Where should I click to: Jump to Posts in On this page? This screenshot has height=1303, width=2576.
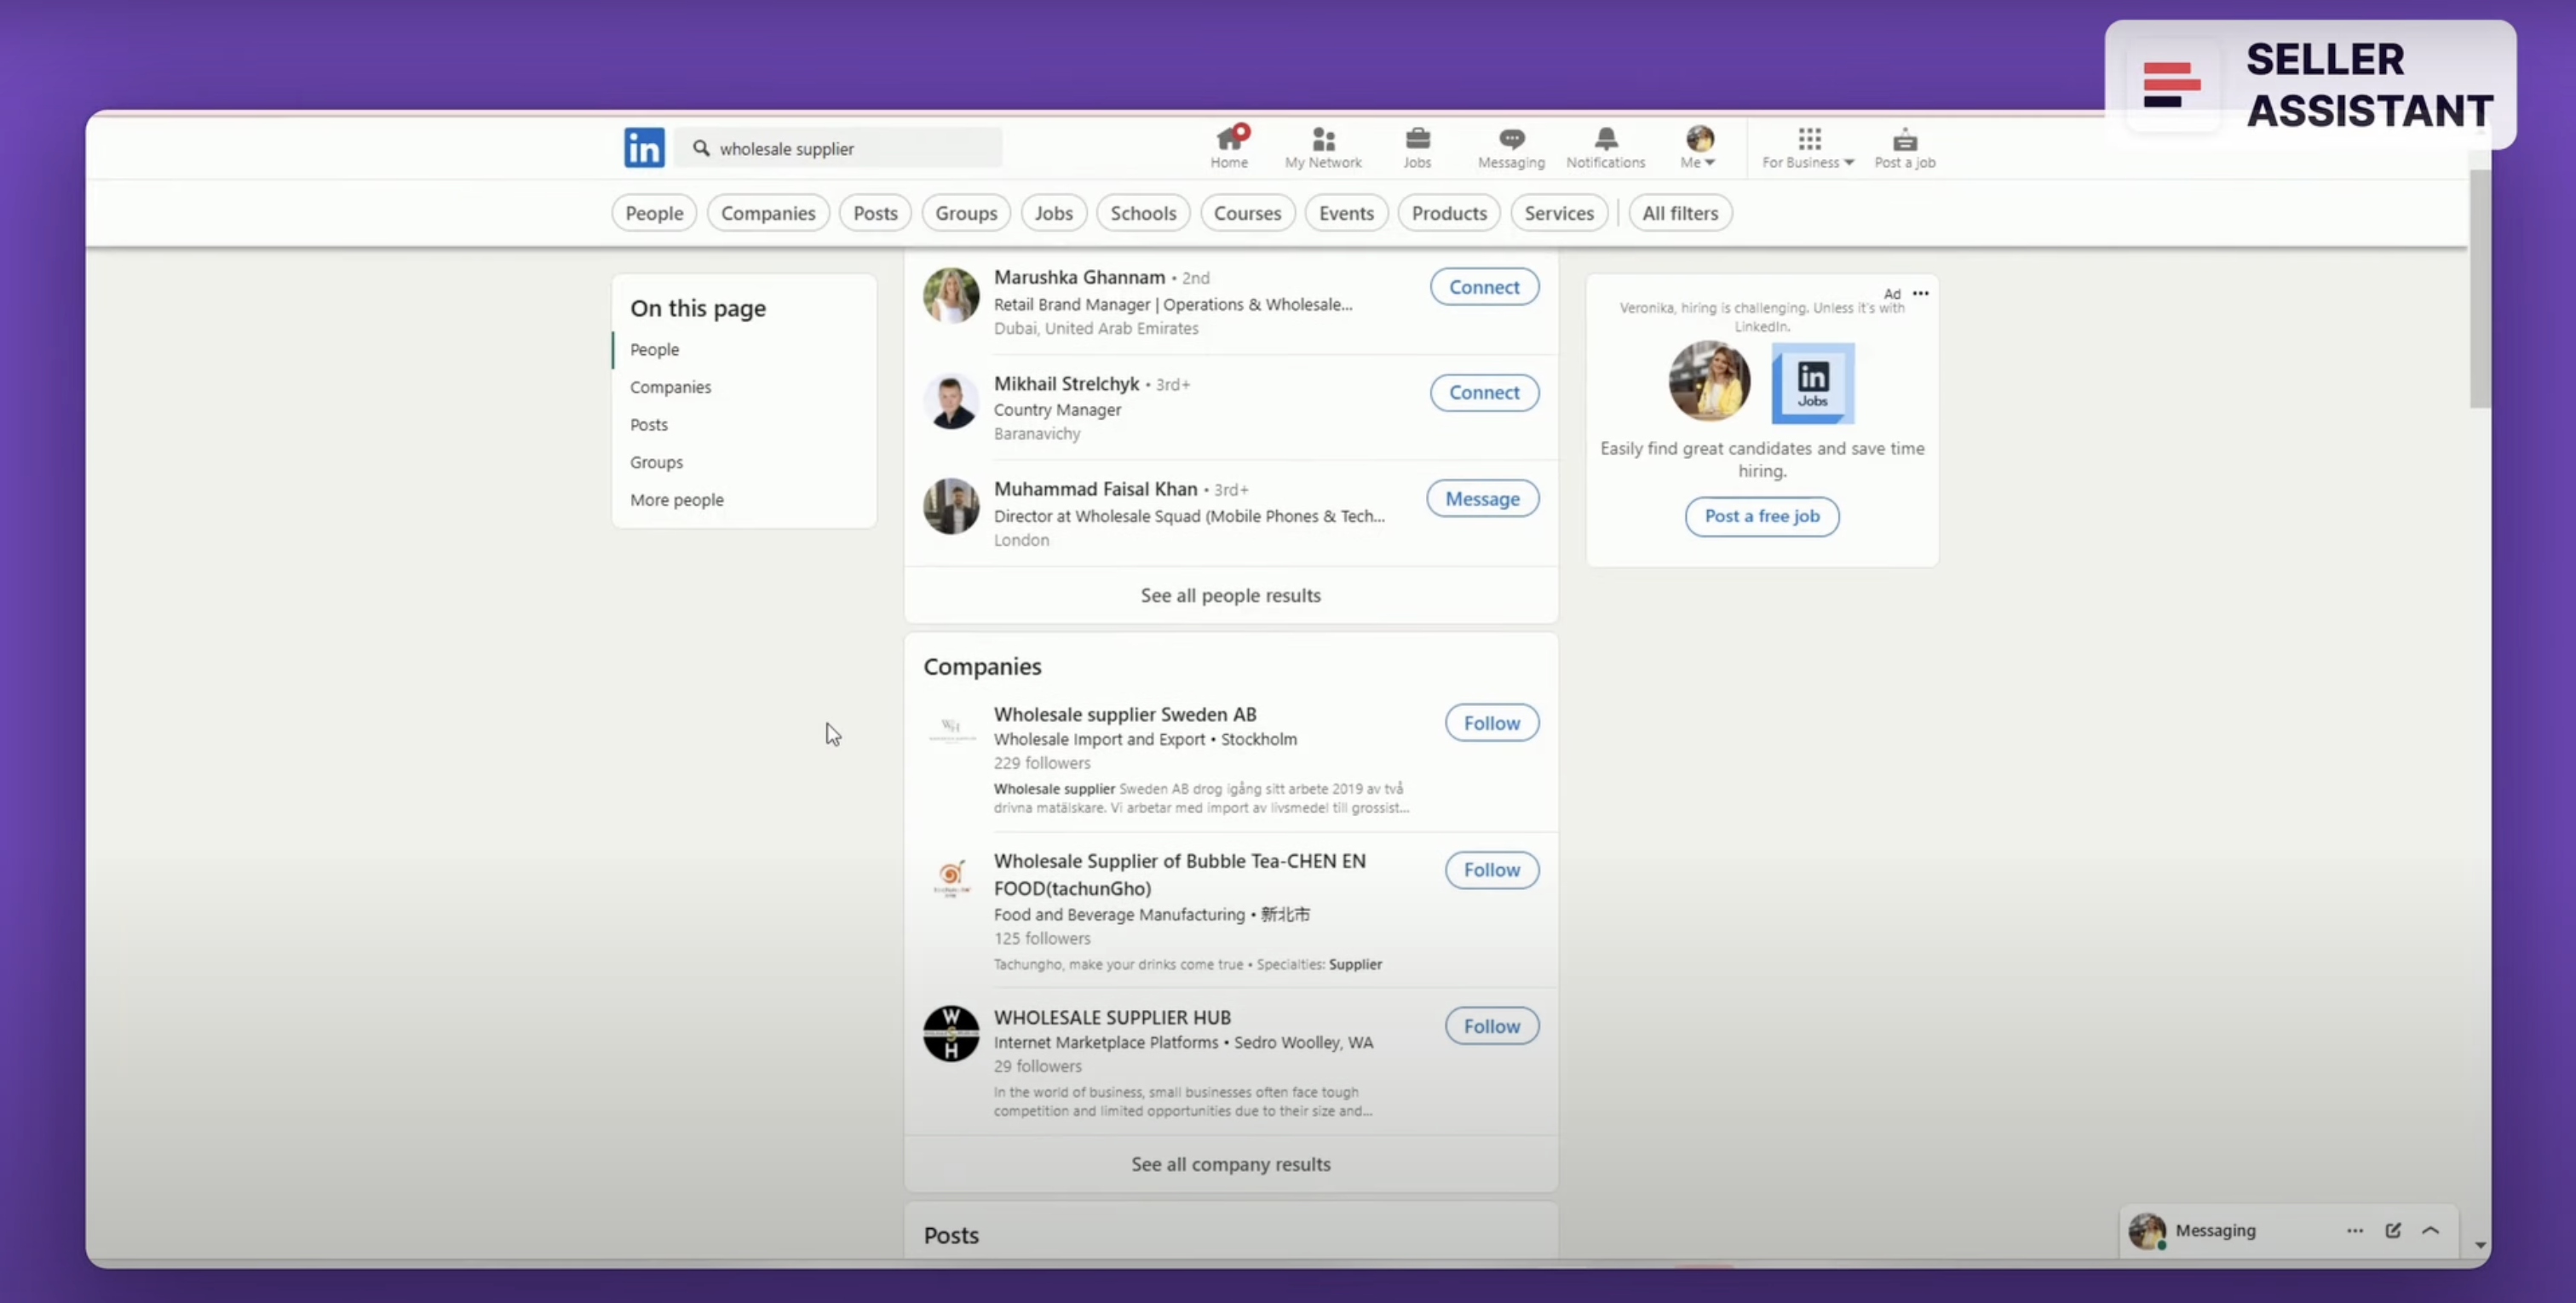coord(648,424)
